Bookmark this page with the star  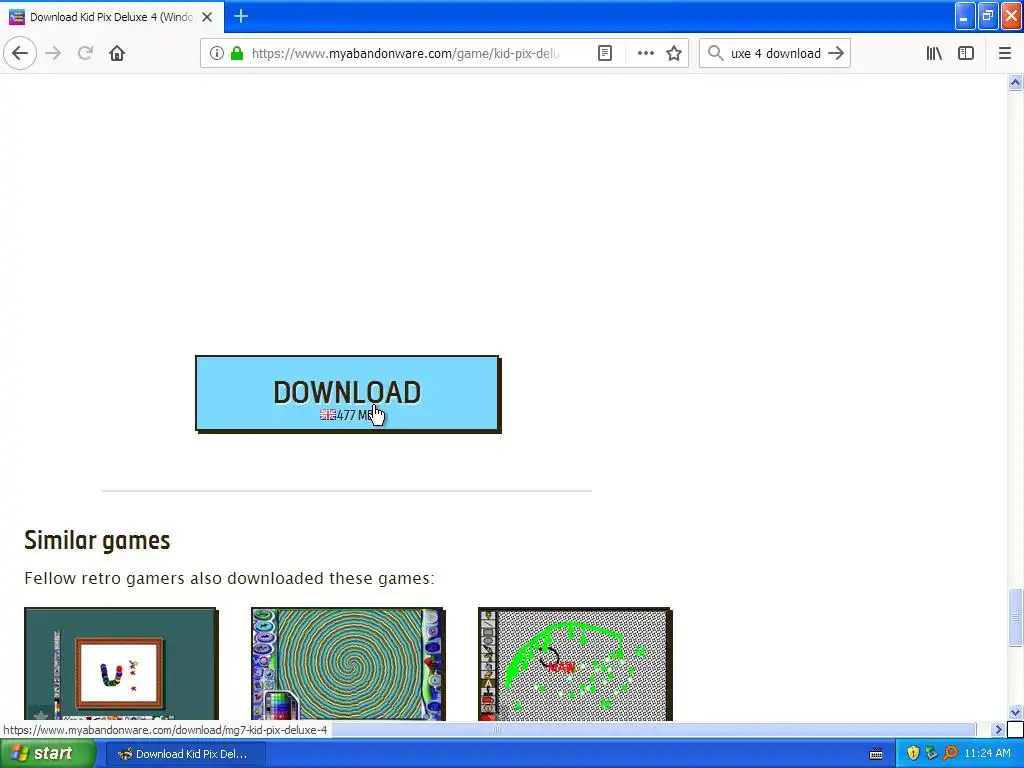click(674, 53)
